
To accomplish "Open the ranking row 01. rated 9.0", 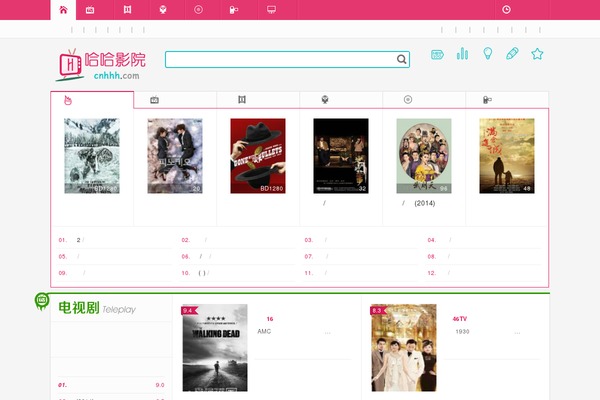I will pyautogui.click(x=111, y=385).
